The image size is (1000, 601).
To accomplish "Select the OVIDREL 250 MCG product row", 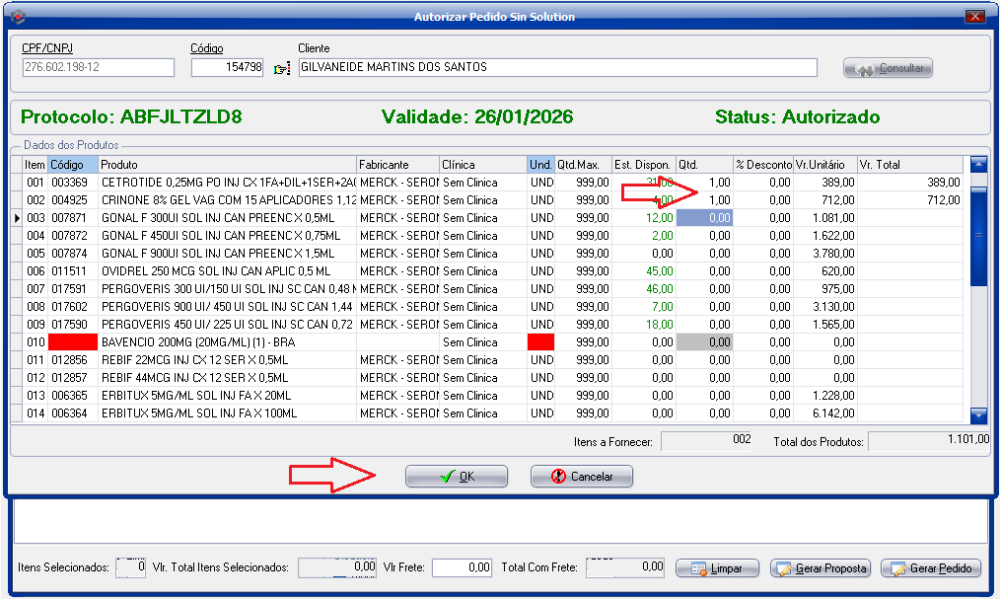I will [x=226, y=271].
